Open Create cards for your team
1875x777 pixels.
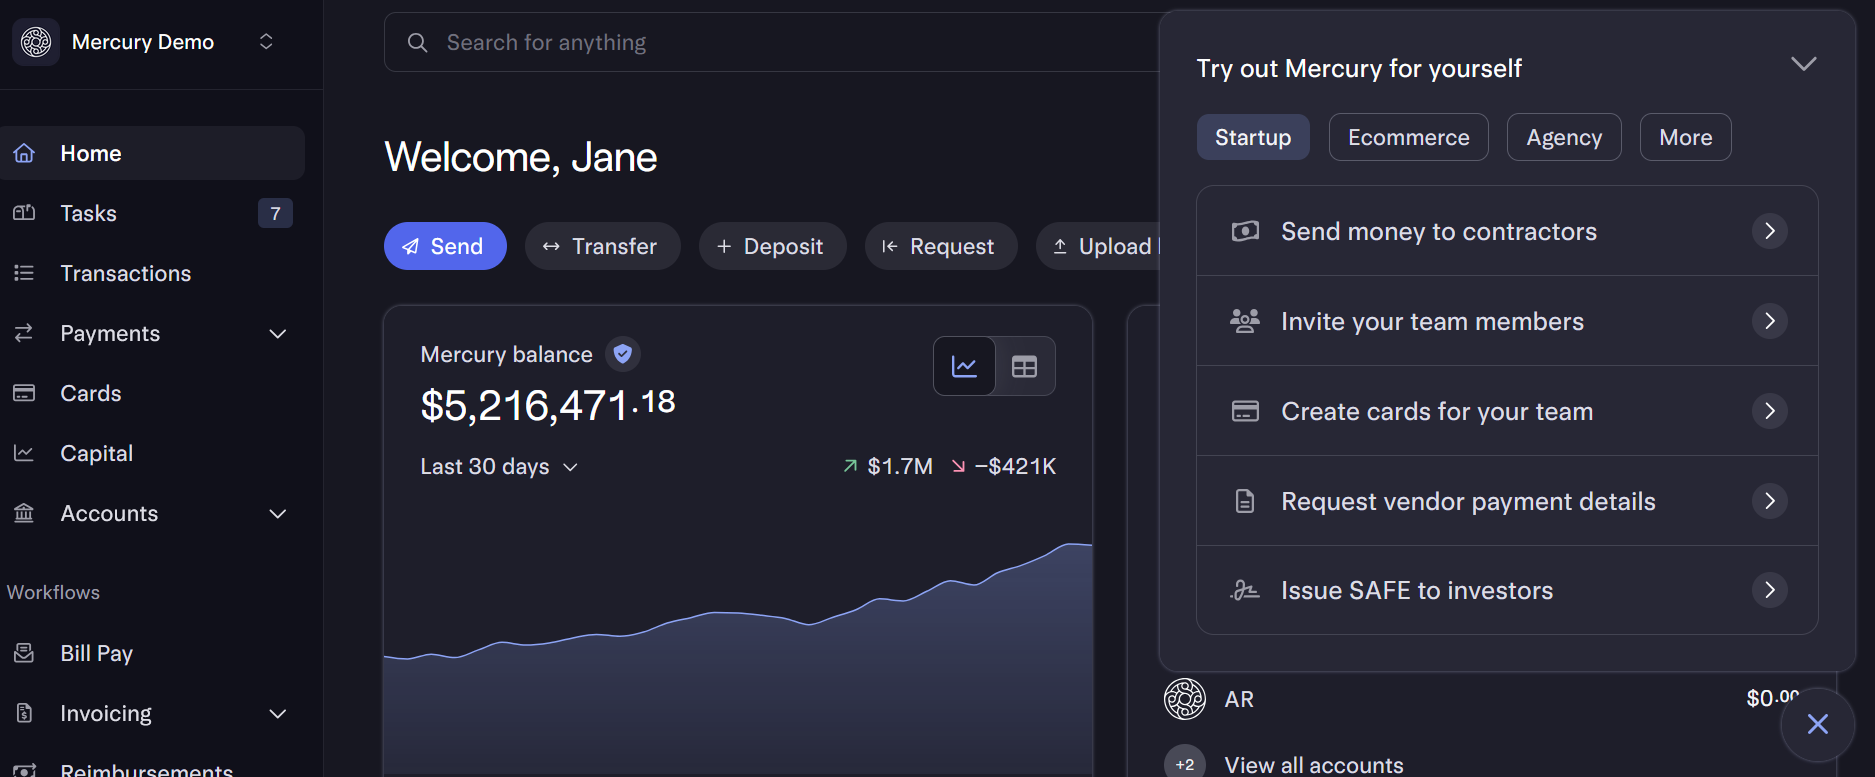[1507, 411]
